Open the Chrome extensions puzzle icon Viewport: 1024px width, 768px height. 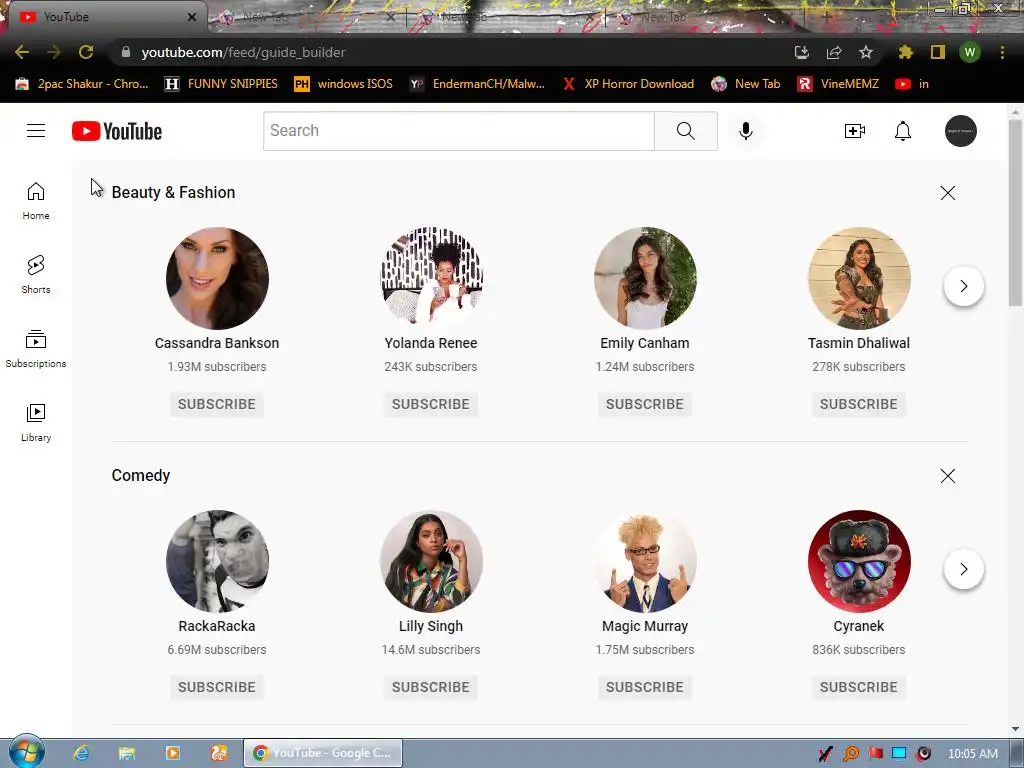click(x=905, y=52)
